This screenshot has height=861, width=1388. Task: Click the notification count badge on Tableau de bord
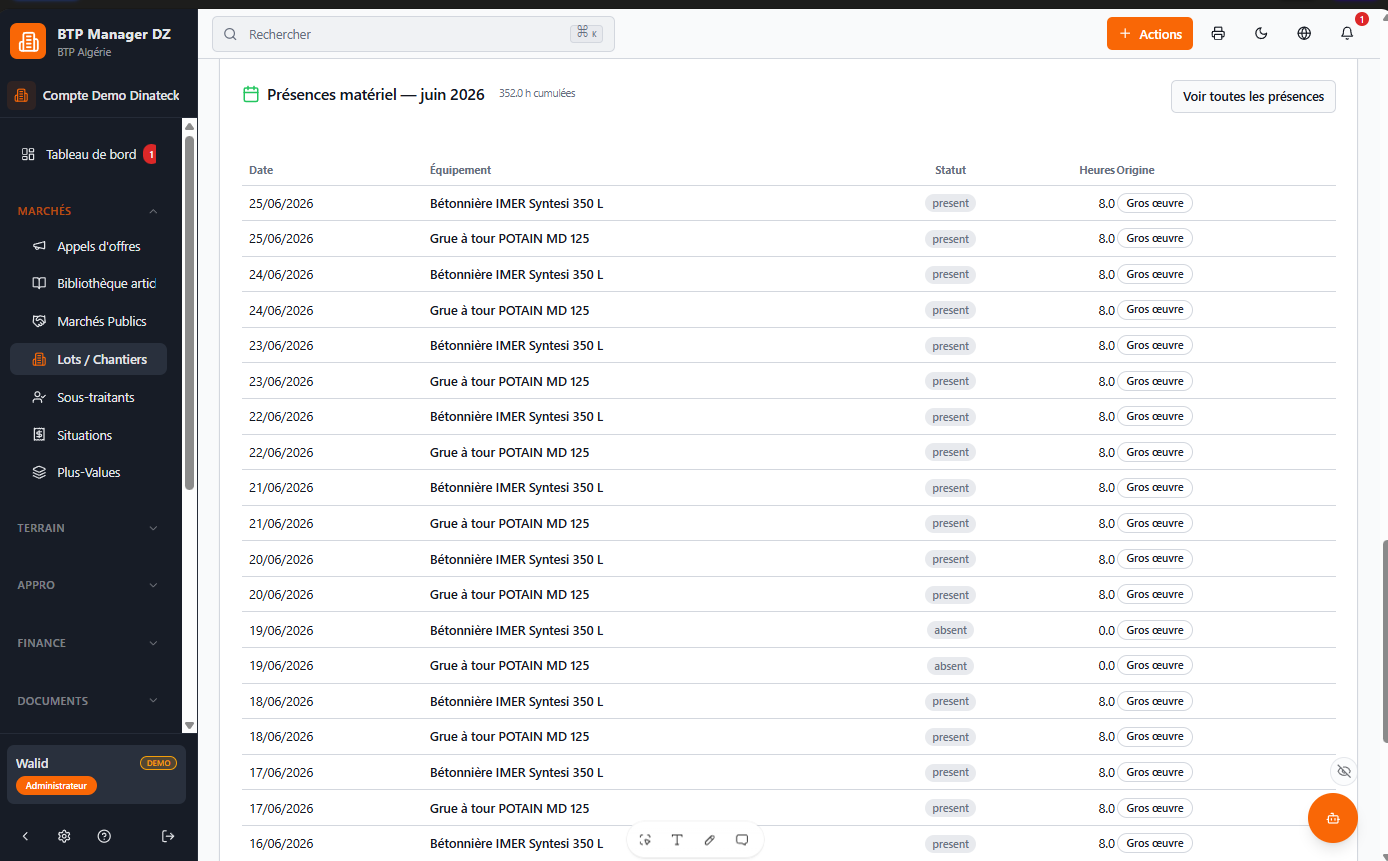tap(150, 154)
